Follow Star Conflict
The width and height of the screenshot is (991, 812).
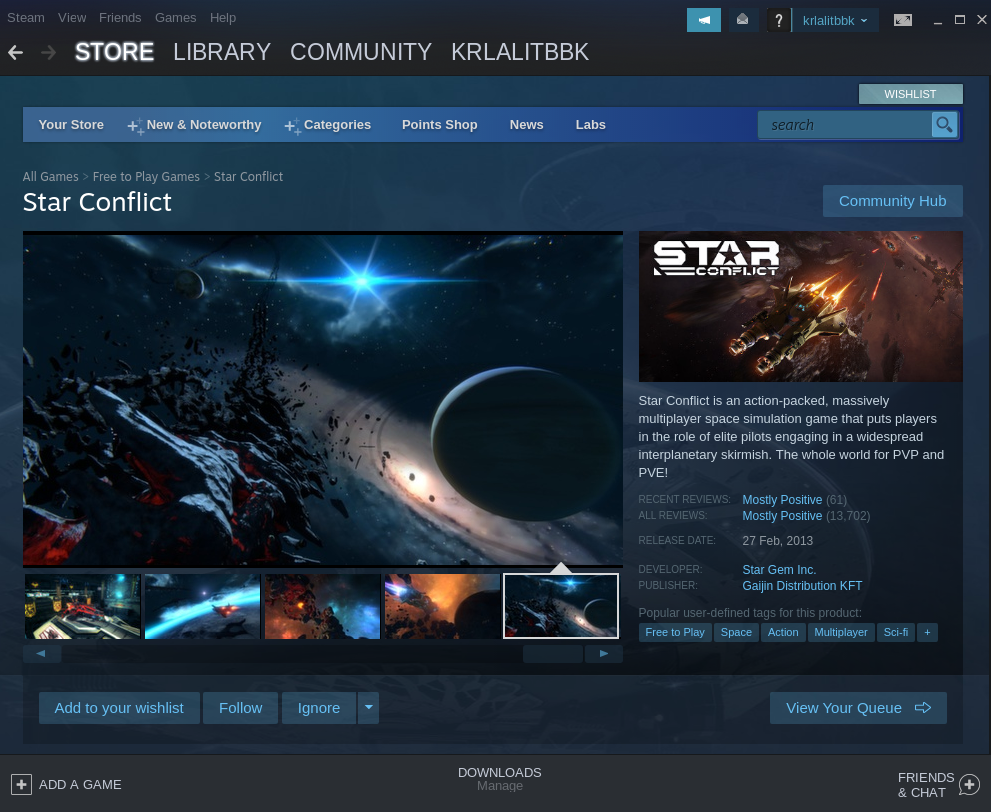(240, 707)
